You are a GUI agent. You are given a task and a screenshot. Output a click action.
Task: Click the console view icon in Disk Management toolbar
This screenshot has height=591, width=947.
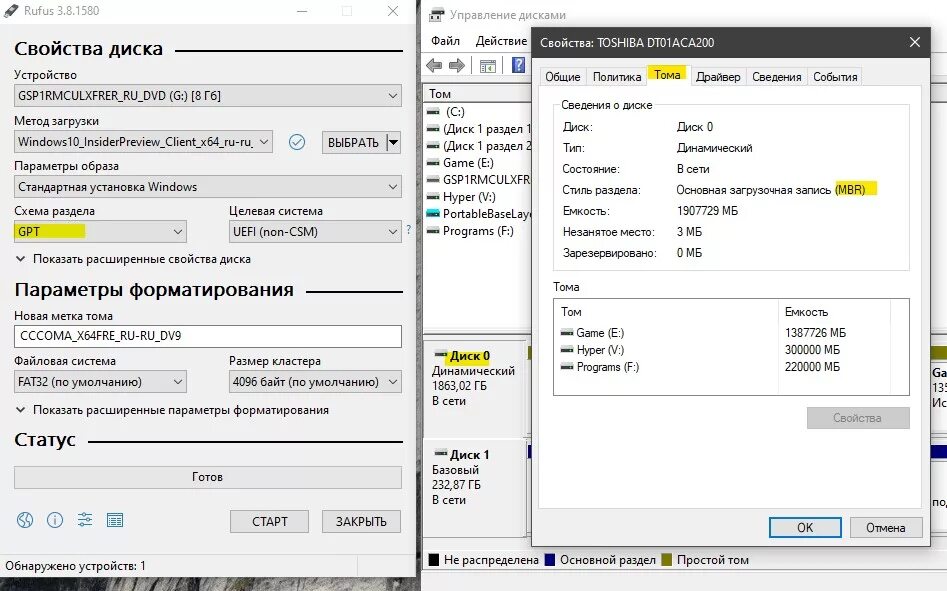488,66
